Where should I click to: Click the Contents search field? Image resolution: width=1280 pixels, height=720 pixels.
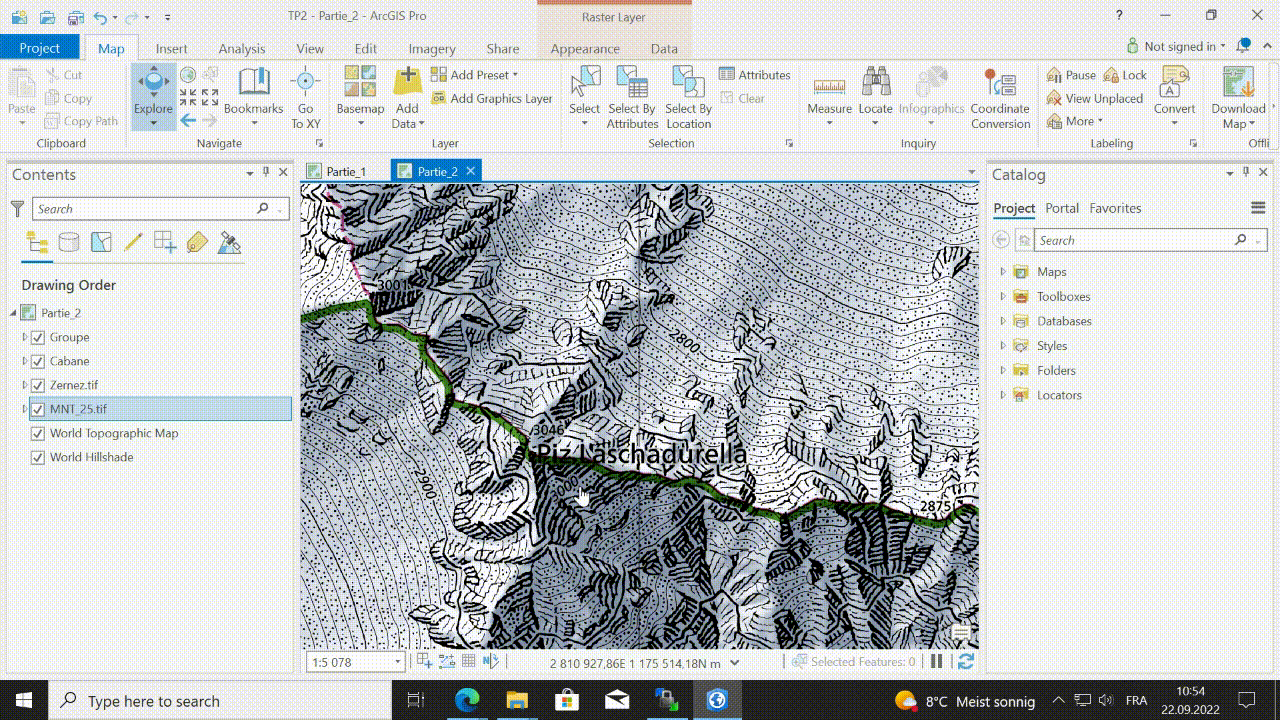tap(145, 209)
